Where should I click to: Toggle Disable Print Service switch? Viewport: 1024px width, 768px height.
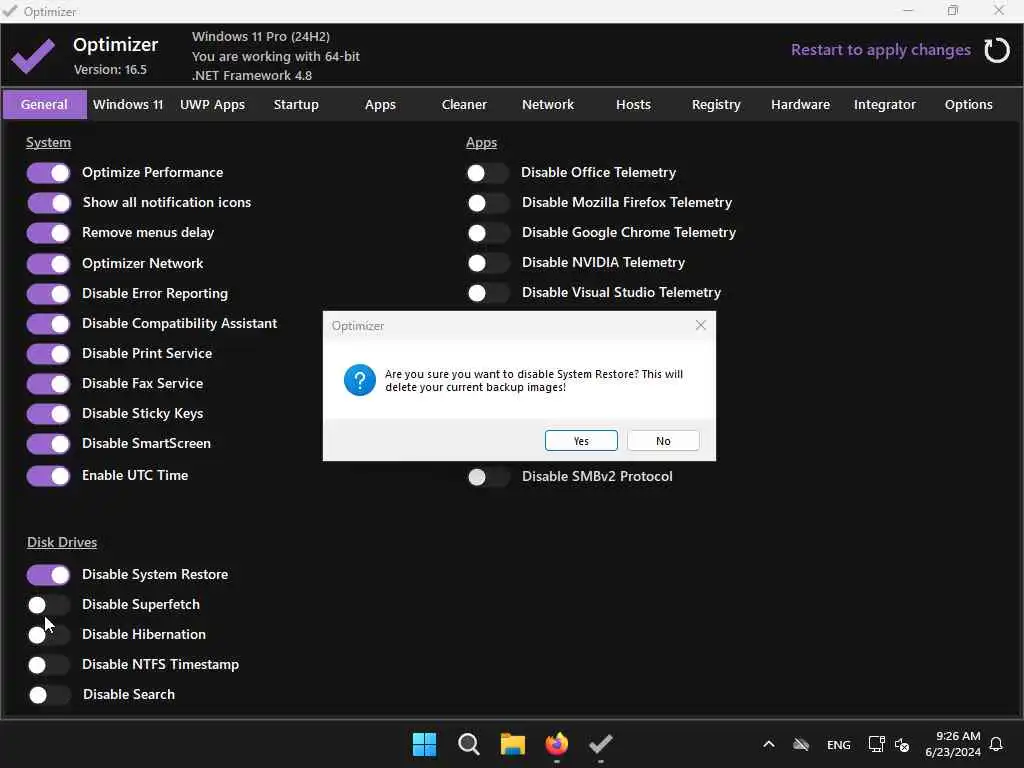tap(48, 354)
